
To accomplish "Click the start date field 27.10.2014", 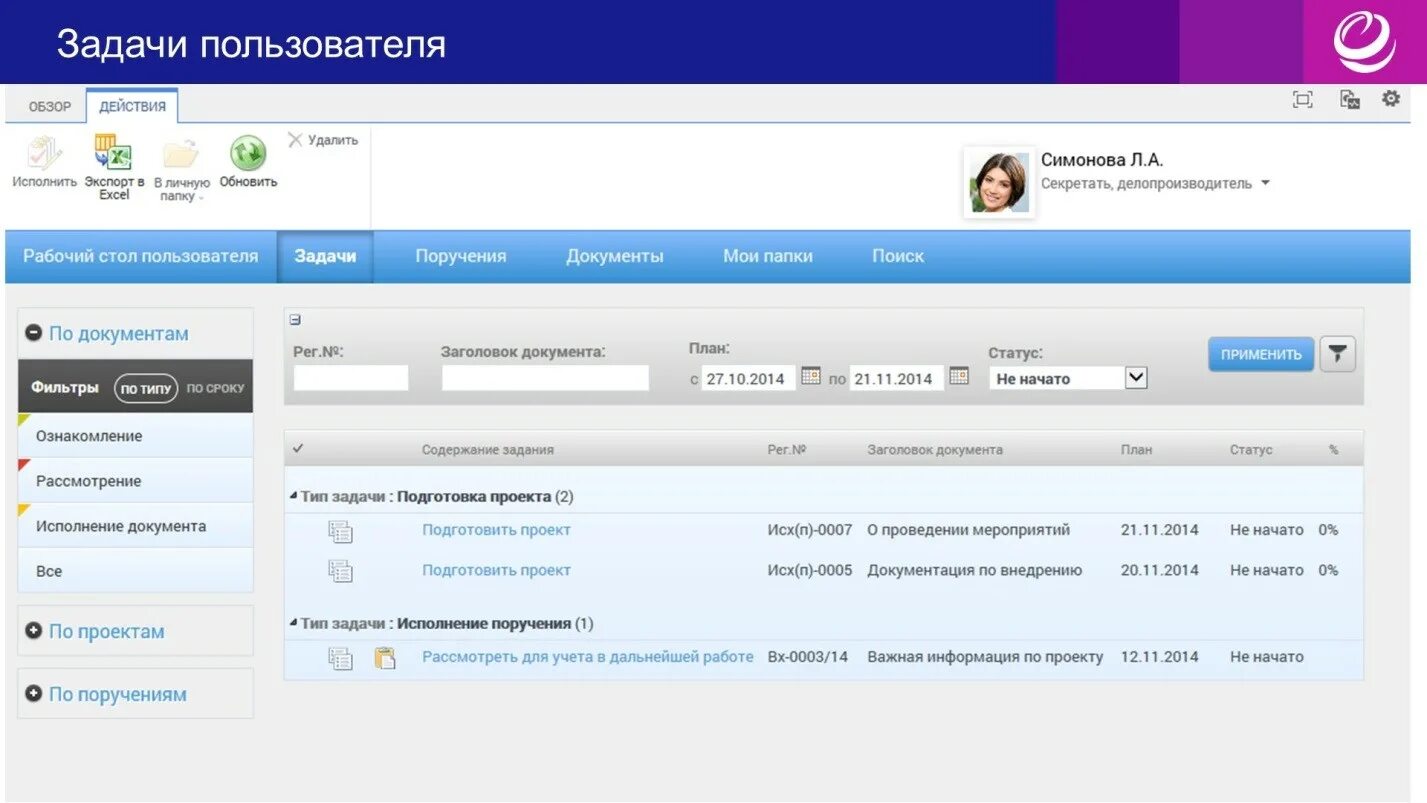I will pyautogui.click(x=748, y=378).
